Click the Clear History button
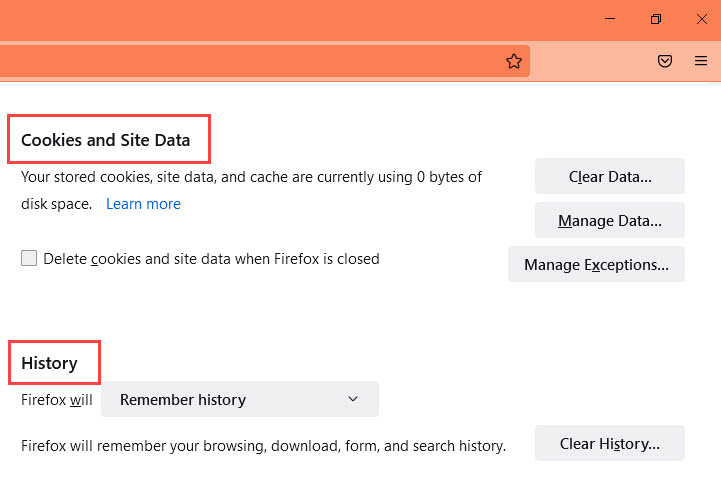The width and height of the screenshot is (721, 484). pyautogui.click(x=610, y=444)
